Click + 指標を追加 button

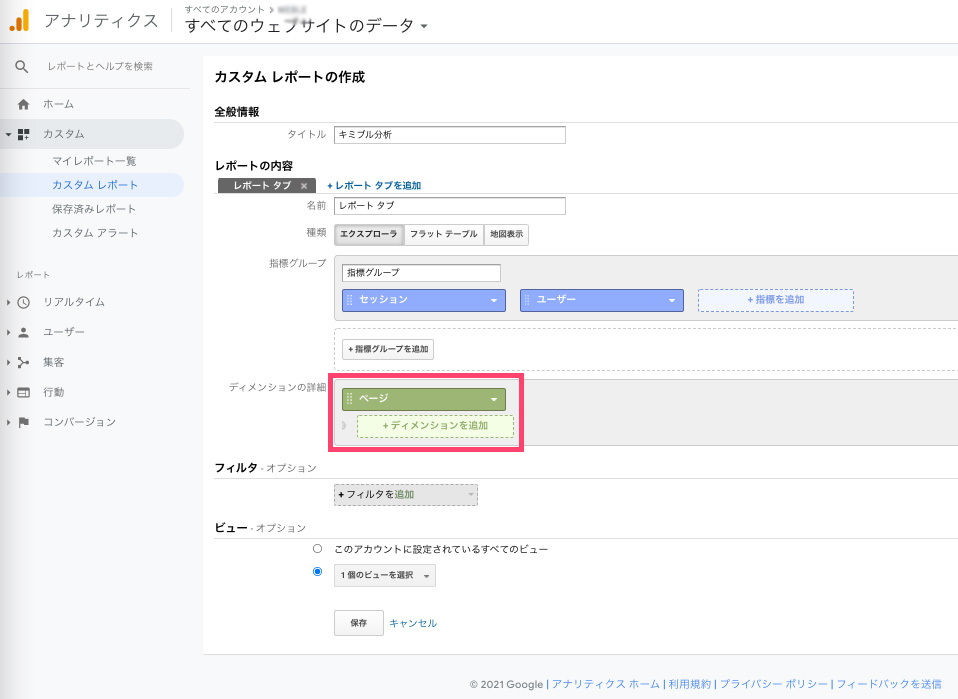tap(776, 300)
